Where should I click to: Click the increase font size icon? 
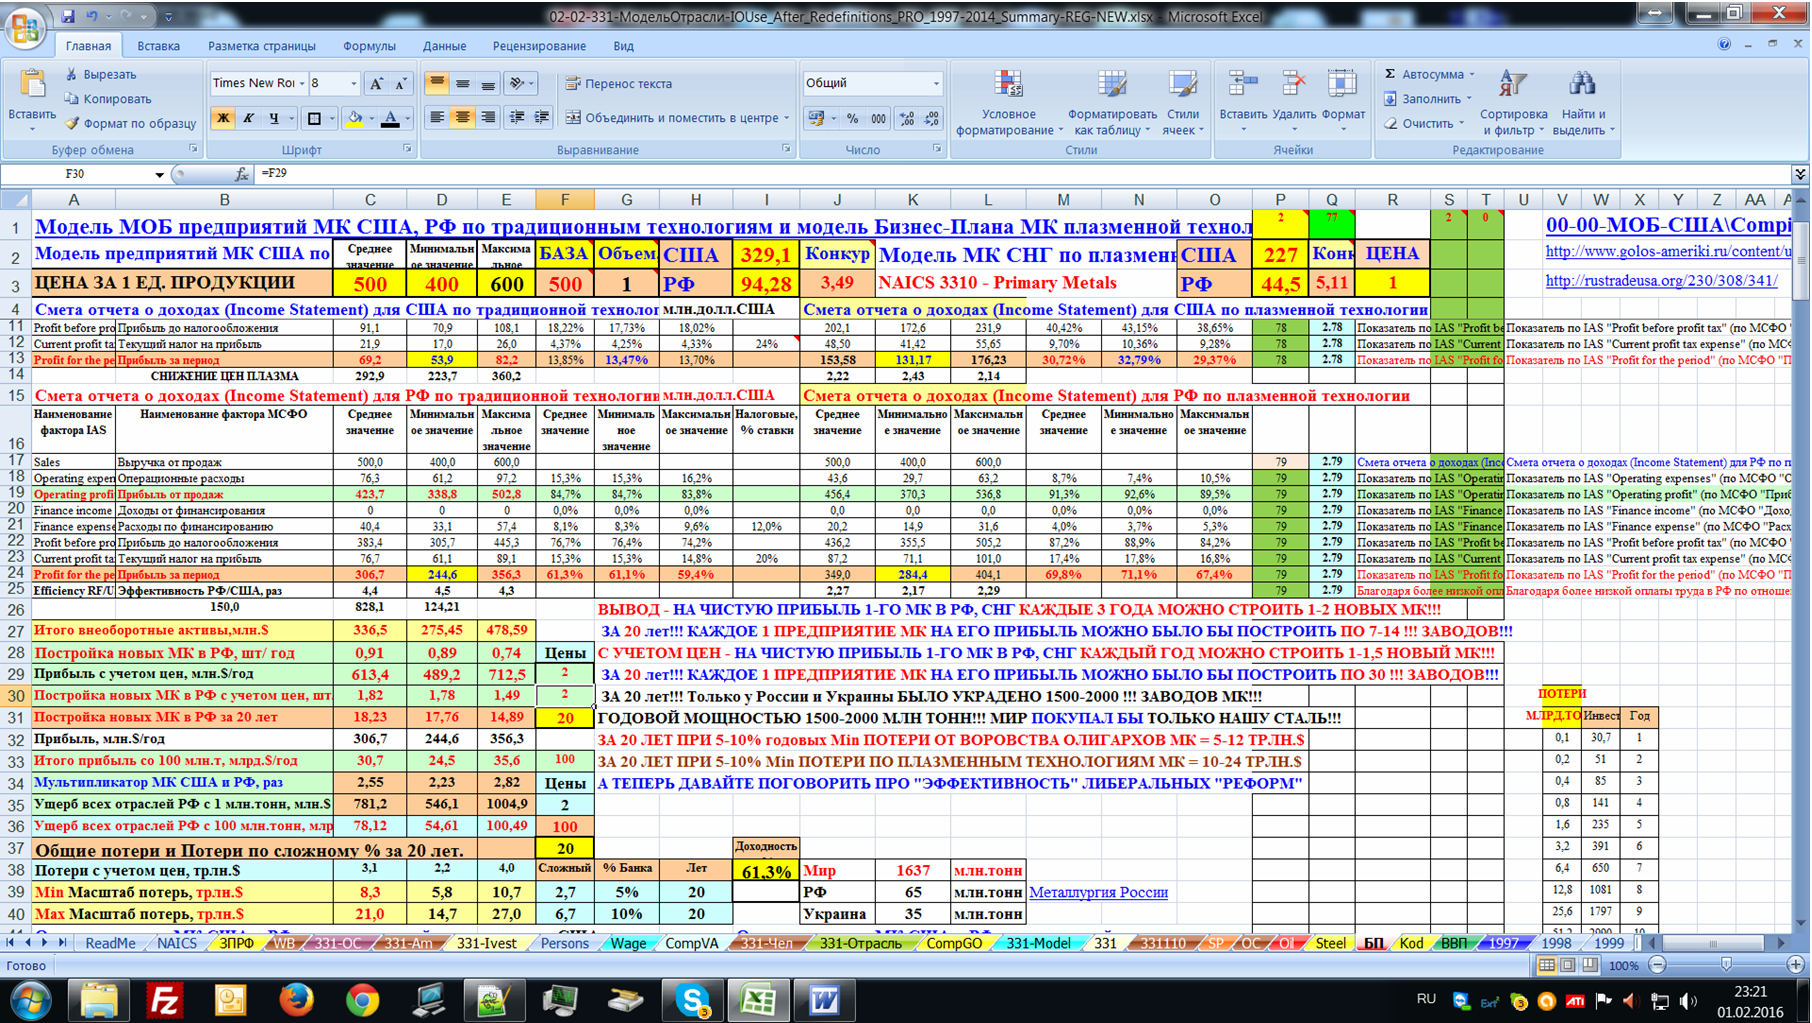376,84
